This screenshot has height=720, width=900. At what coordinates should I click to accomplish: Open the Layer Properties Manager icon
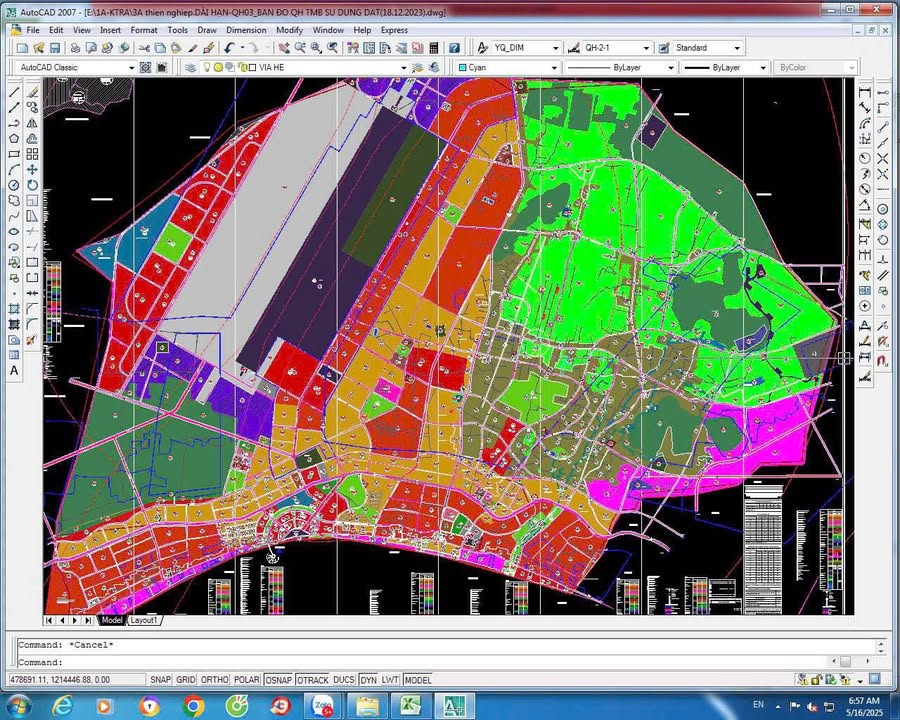(x=190, y=68)
